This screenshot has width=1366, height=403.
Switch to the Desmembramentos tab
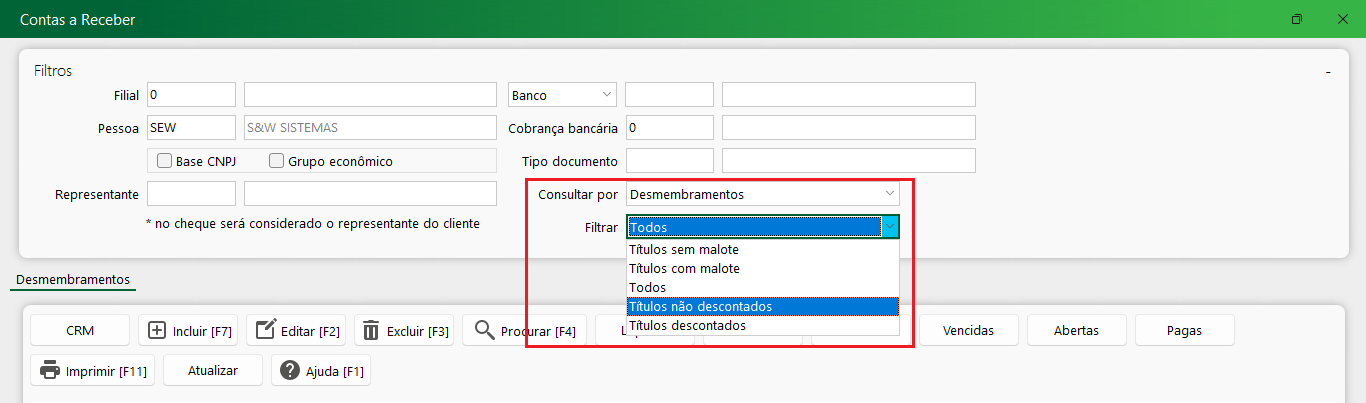click(x=73, y=279)
